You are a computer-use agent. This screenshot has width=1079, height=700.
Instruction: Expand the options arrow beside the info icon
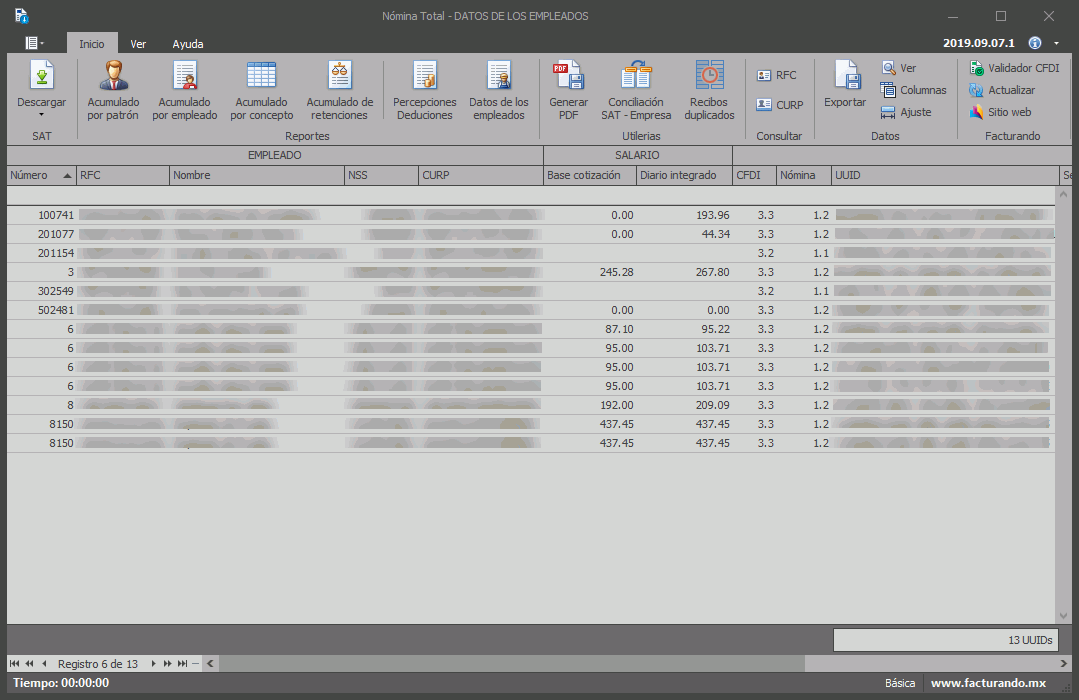click(x=1056, y=44)
